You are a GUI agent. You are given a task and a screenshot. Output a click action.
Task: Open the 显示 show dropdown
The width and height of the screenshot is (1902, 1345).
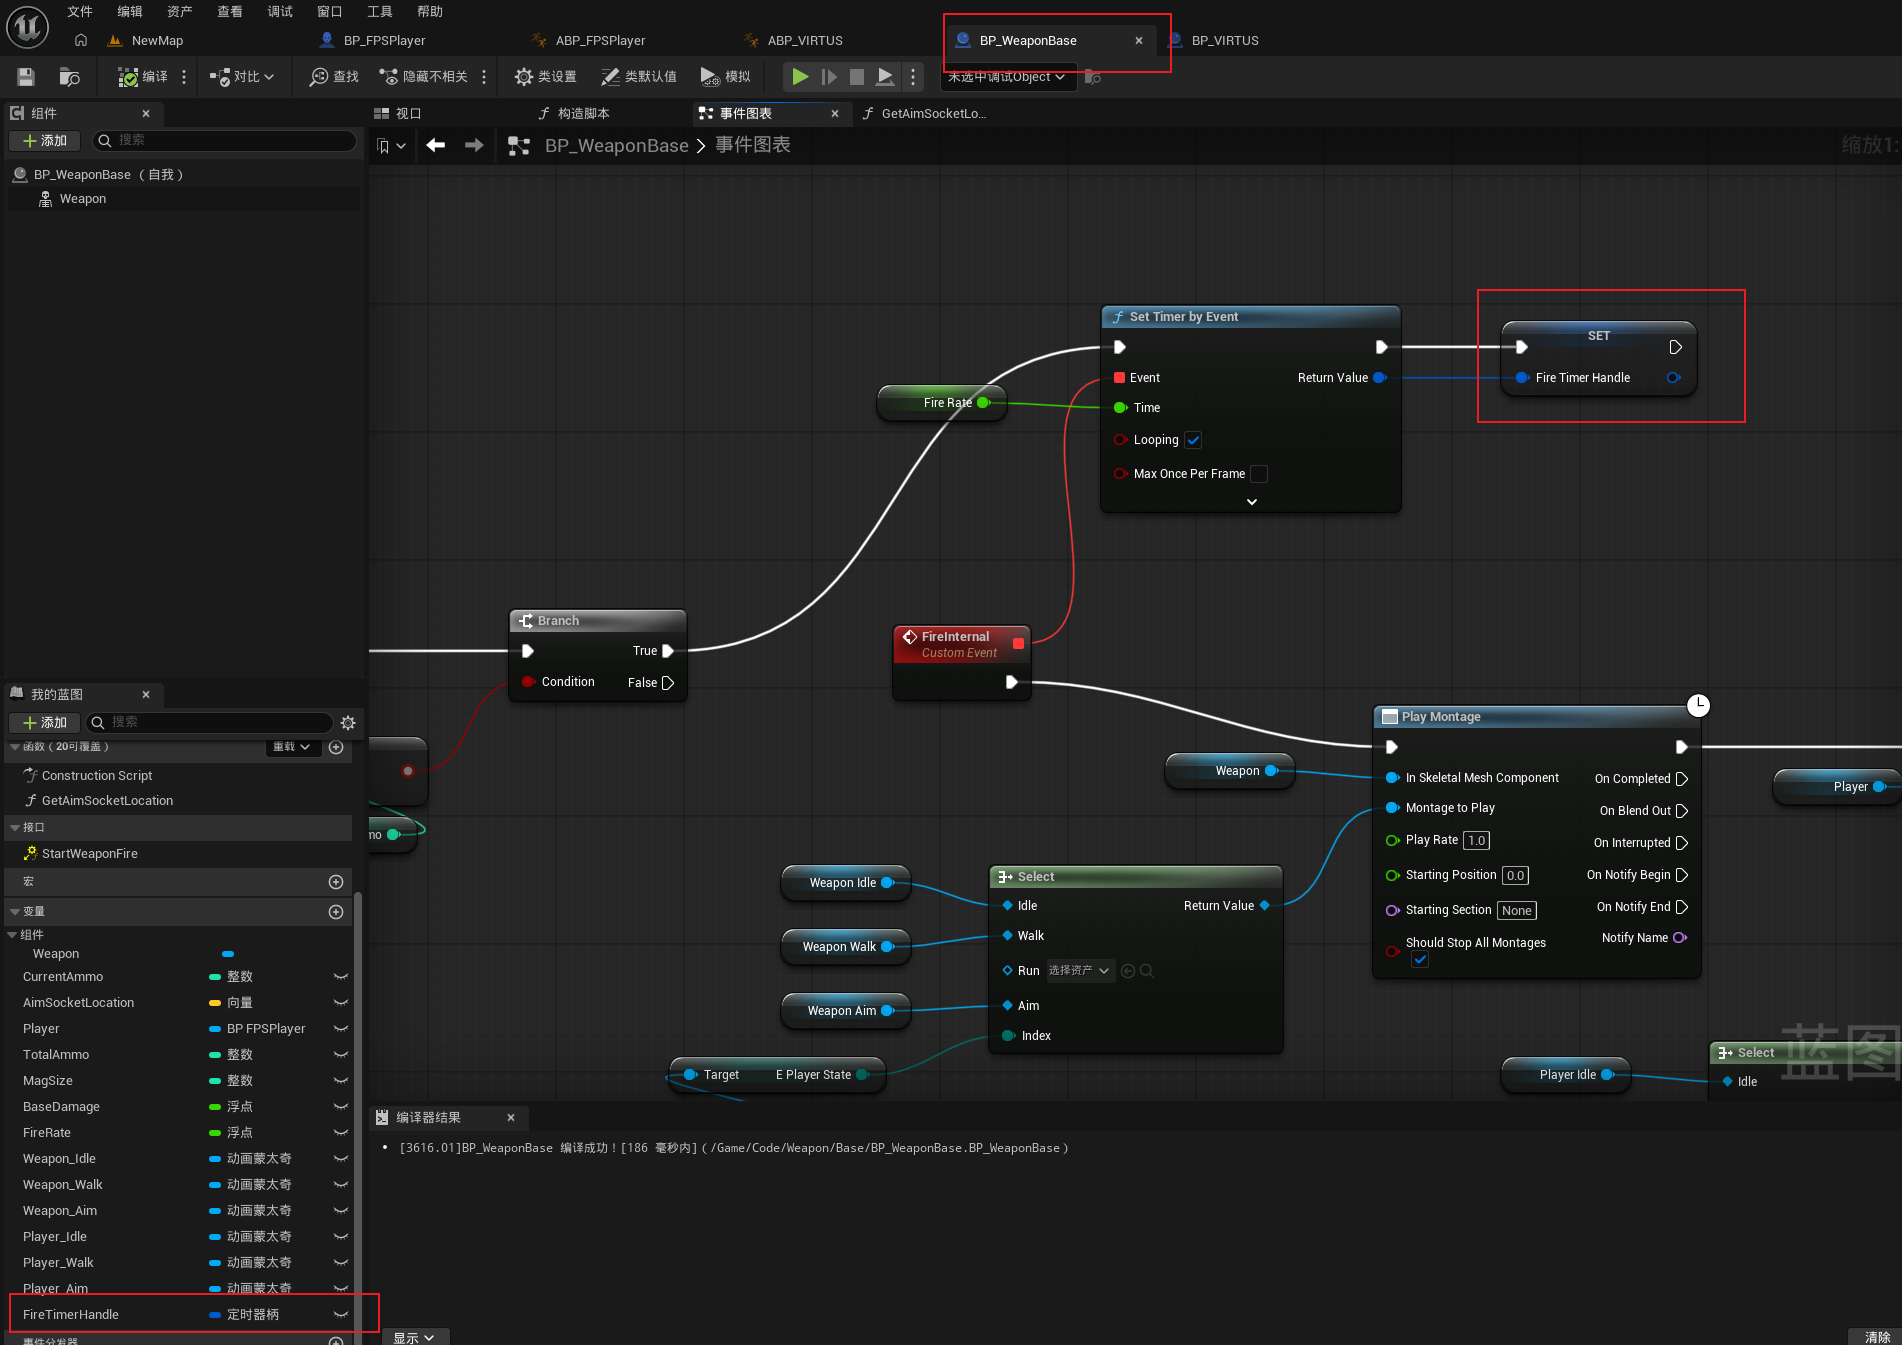[414, 1338]
